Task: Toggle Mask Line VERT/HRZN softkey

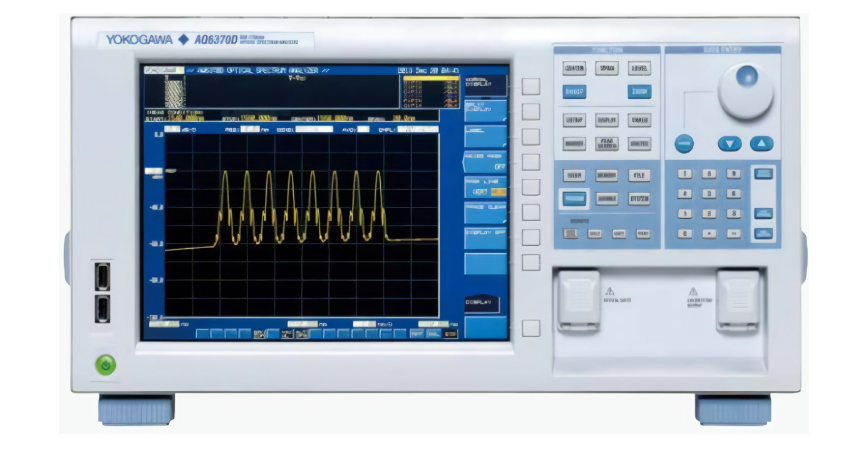Action: pos(486,186)
